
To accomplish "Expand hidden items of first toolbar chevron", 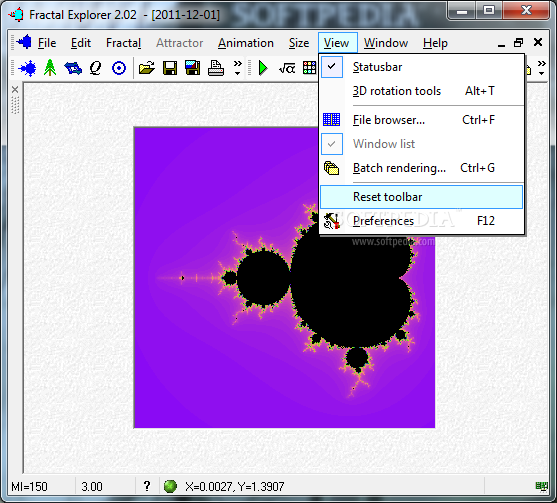I will [237, 67].
